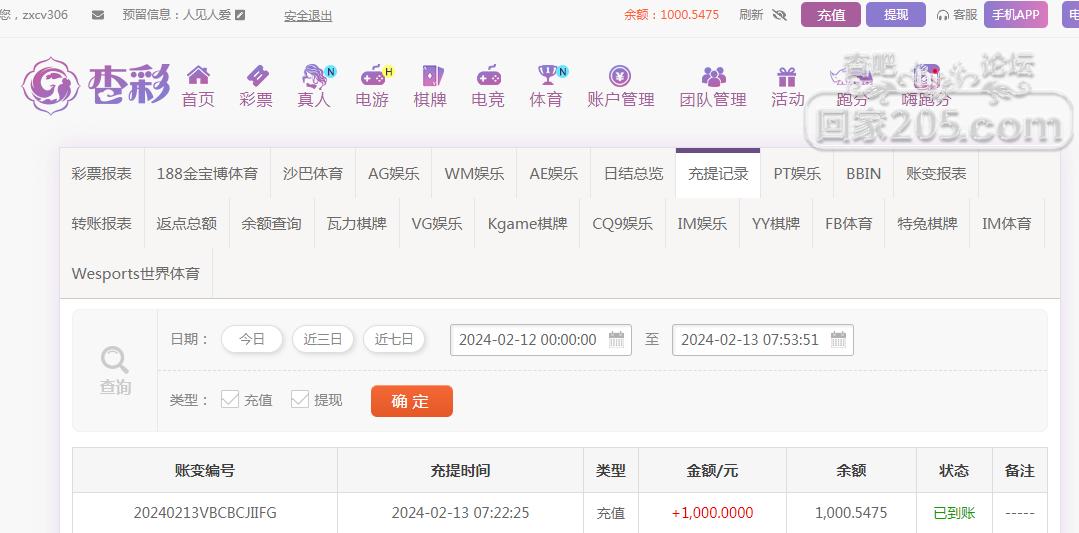Toggle the 提现 type checkbox
The image size is (1079, 533).
pyautogui.click(x=299, y=400)
